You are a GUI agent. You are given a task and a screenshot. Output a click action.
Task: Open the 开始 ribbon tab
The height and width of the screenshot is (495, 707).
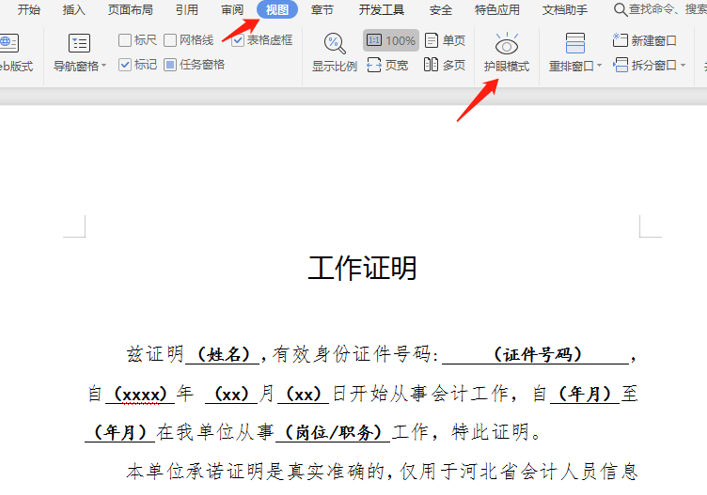point(28,9)
